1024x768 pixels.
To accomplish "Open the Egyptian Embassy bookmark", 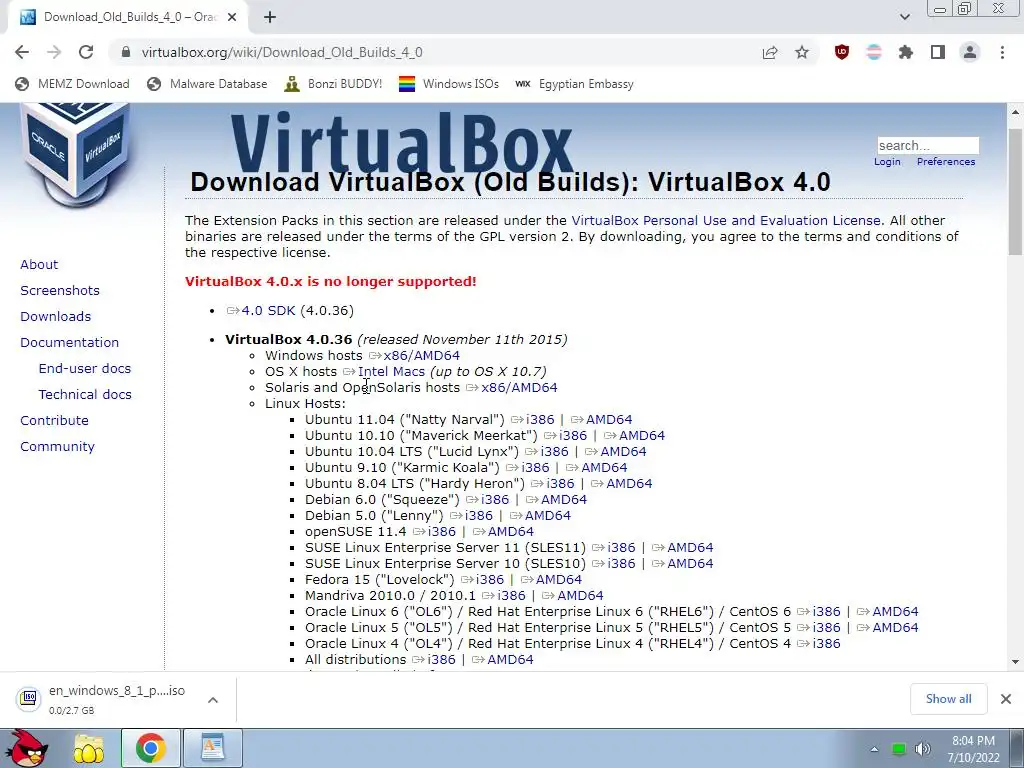I will coord(574,84).
